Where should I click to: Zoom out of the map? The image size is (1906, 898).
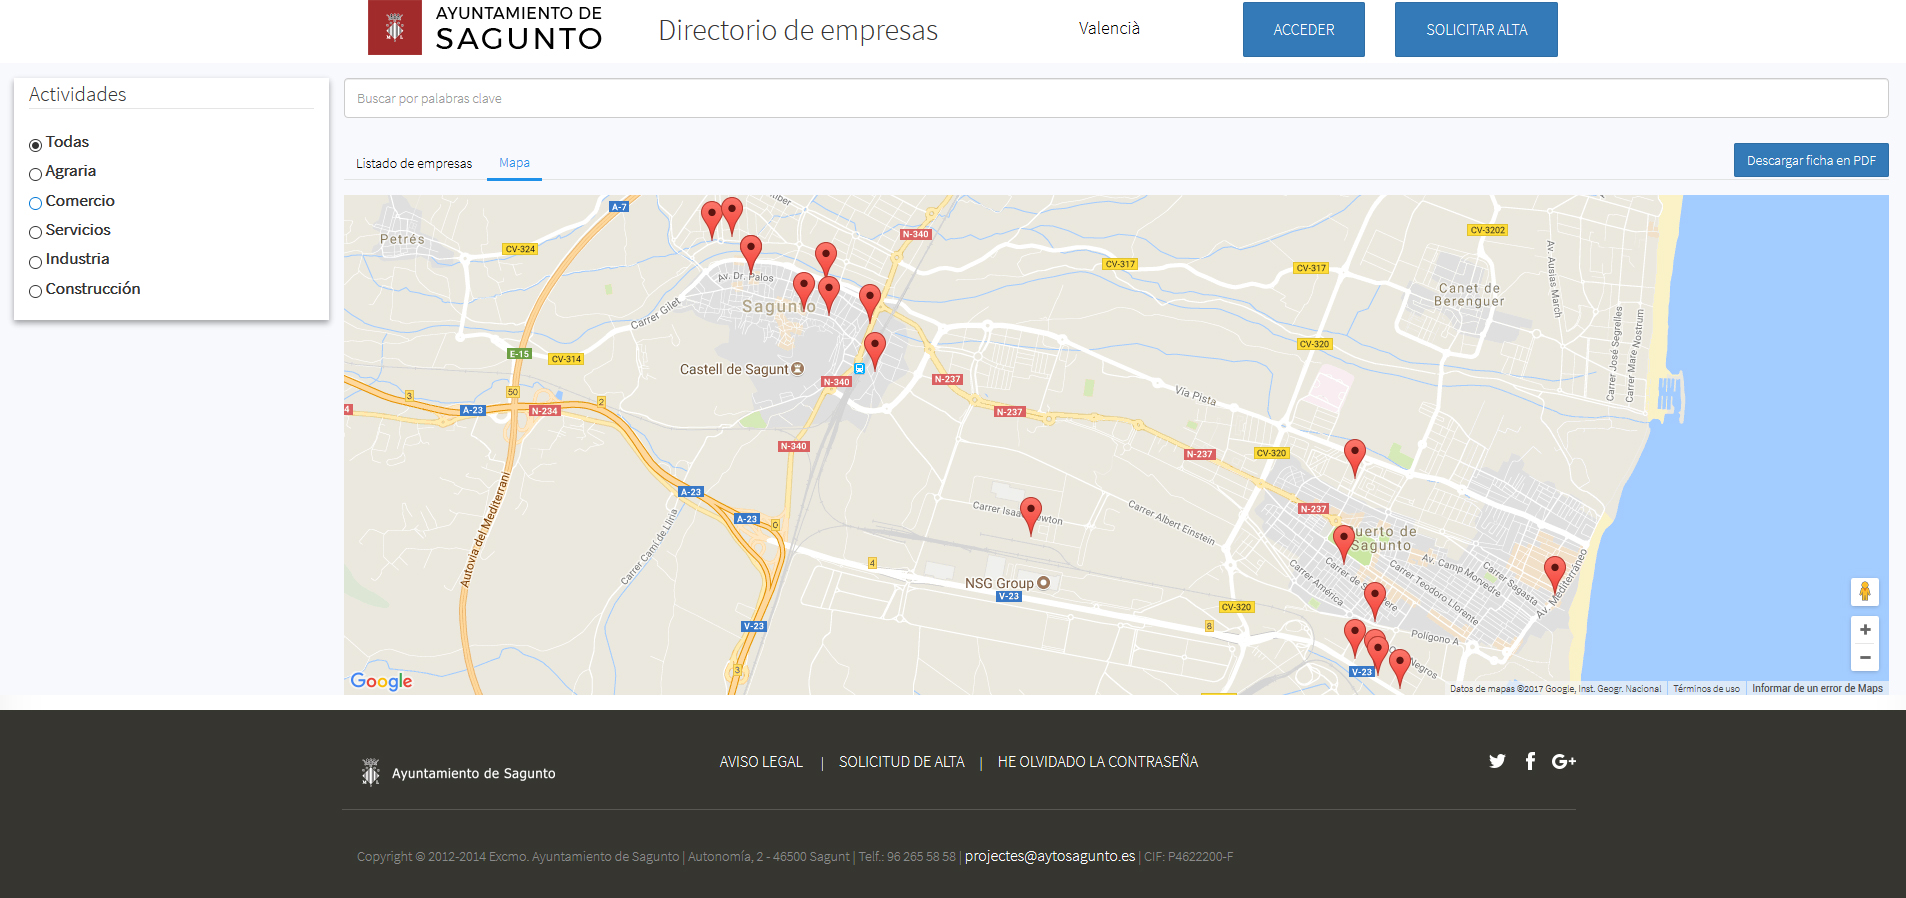coord(1864,658)
